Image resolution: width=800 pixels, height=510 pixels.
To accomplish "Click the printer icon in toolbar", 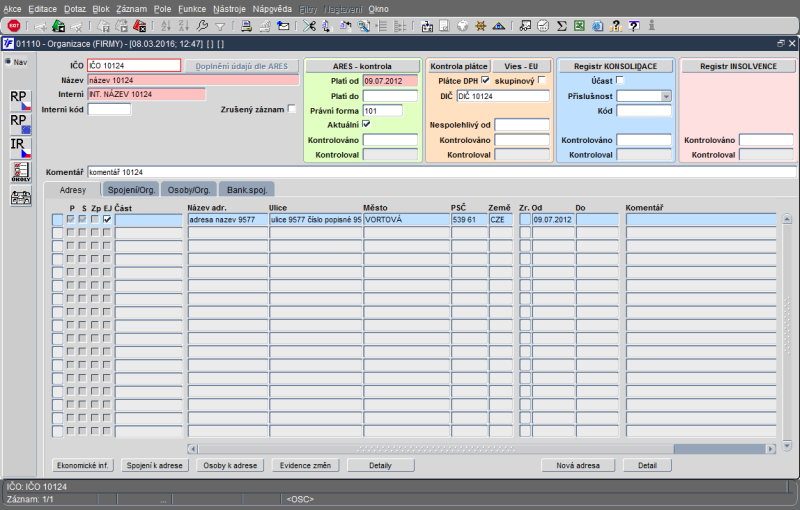I will coord(246,26).
